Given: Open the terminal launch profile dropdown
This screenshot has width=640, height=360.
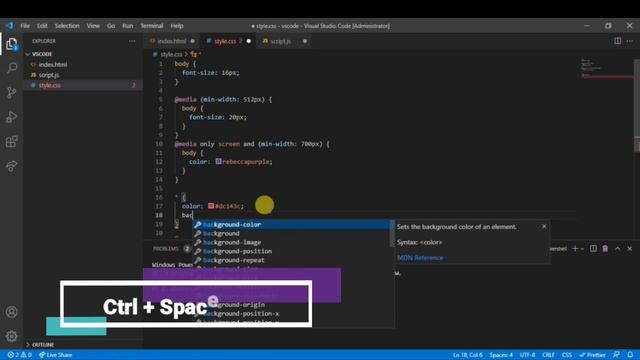Looking at the screenshot, I should pos(582,248).
